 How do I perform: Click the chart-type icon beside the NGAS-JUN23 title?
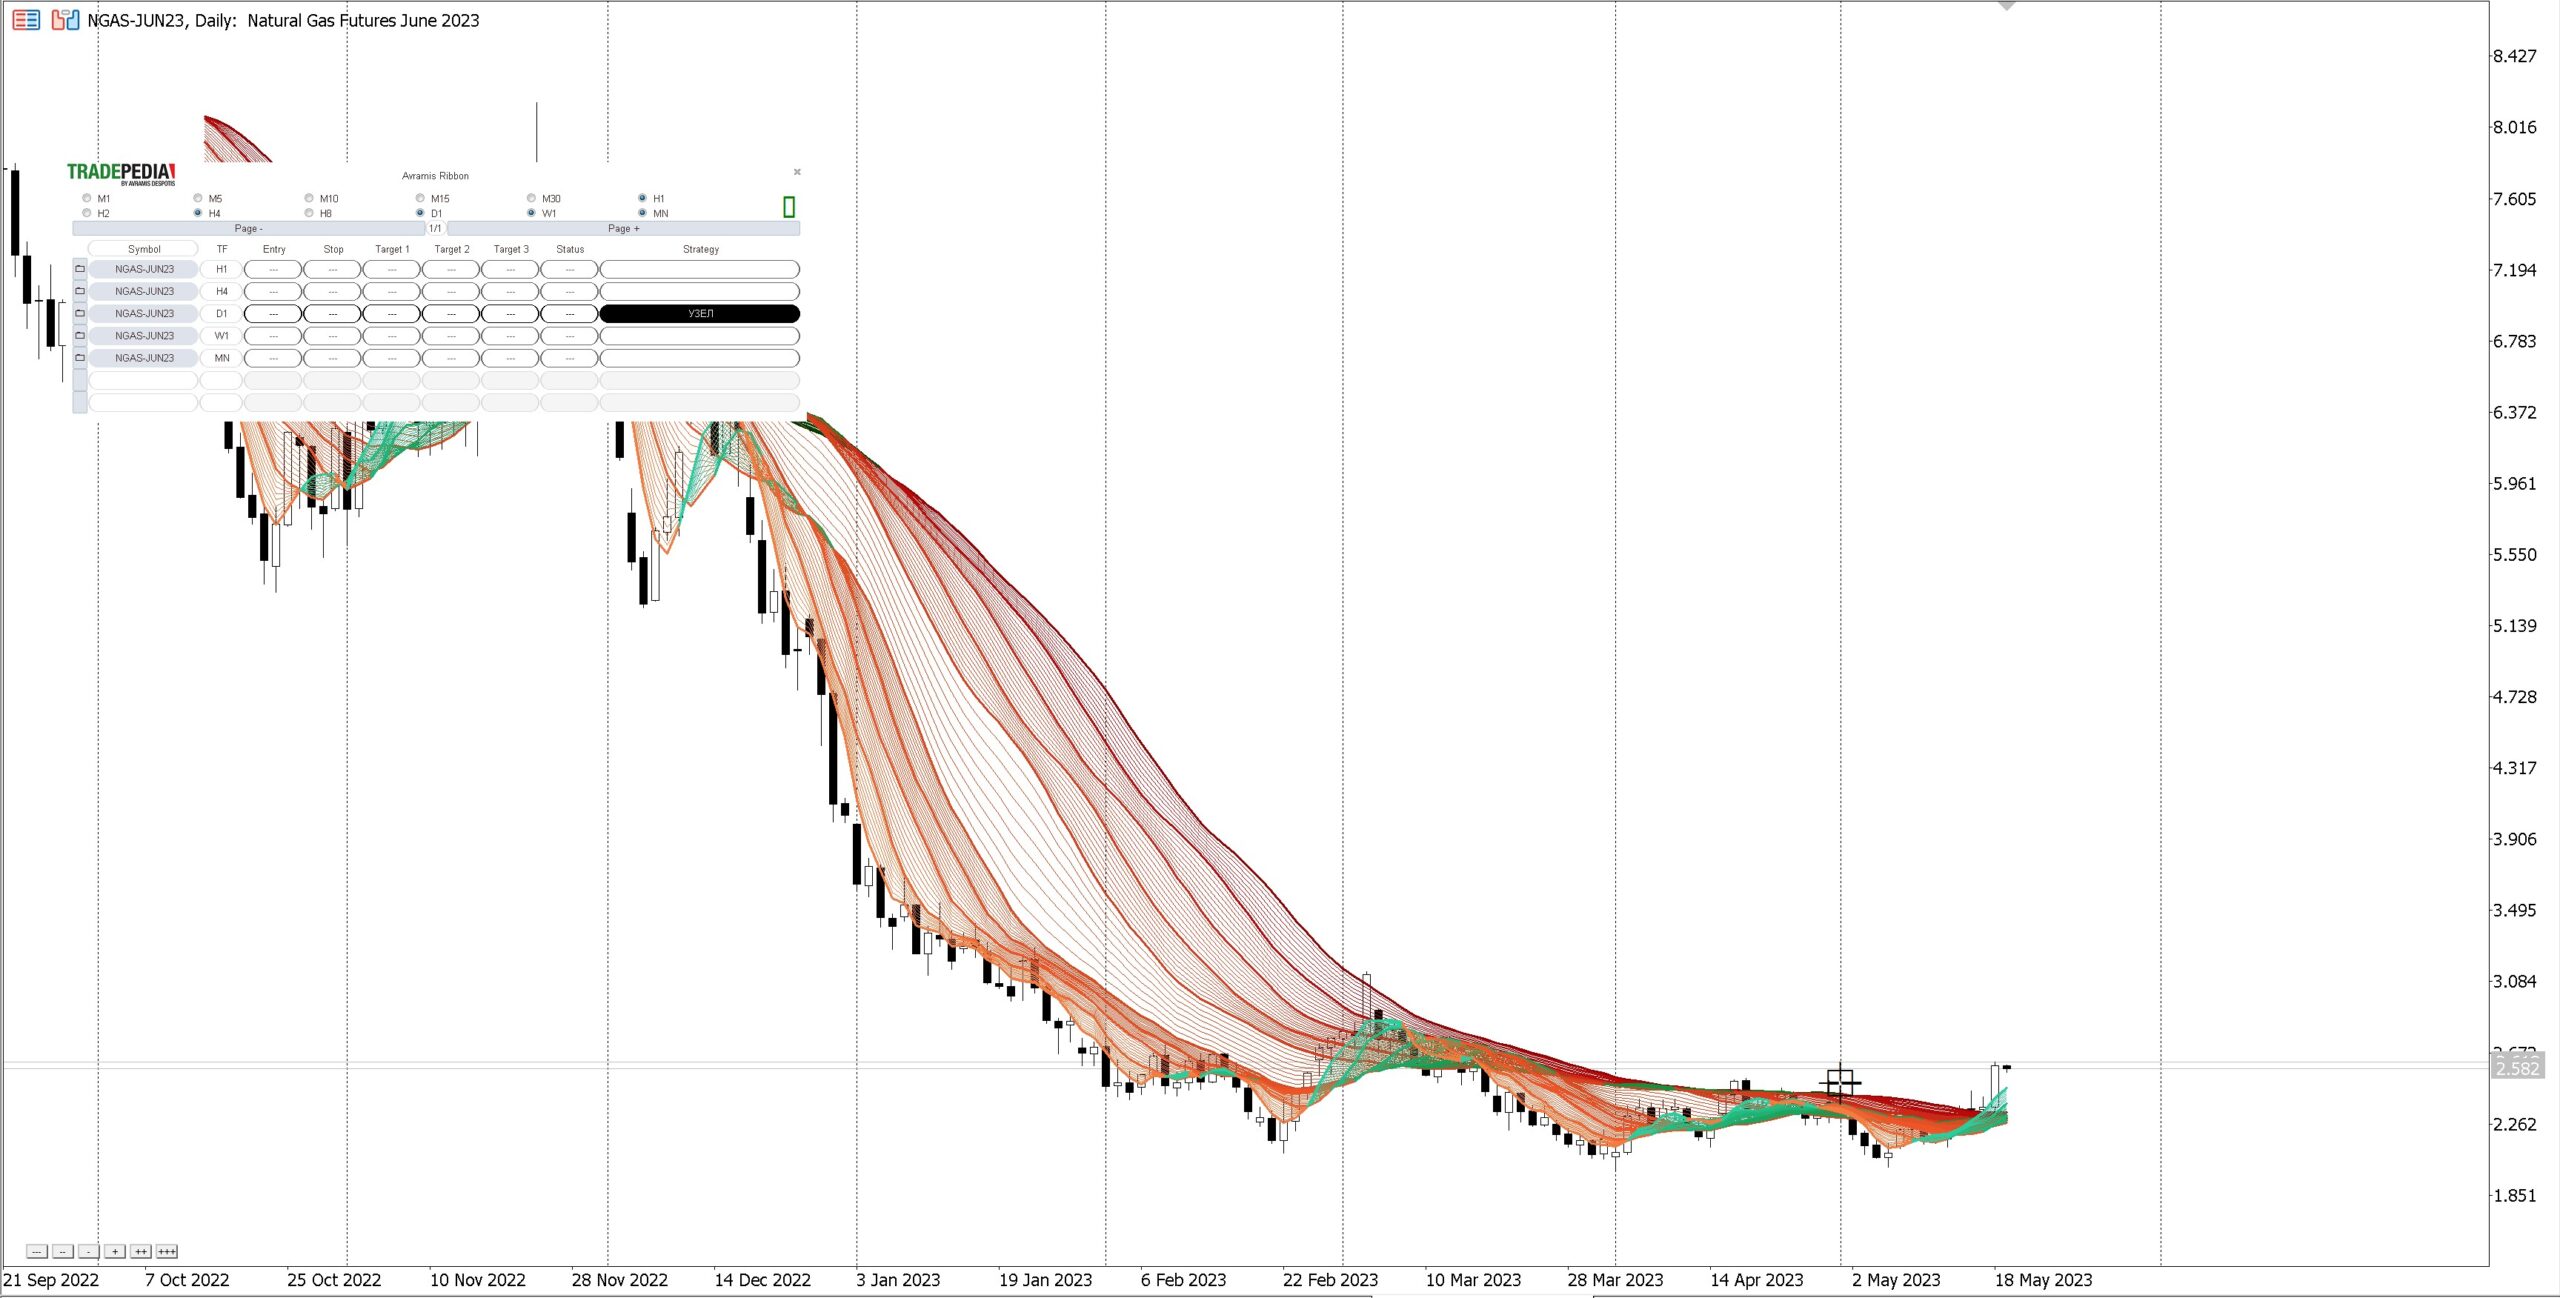tap(65, 20)
